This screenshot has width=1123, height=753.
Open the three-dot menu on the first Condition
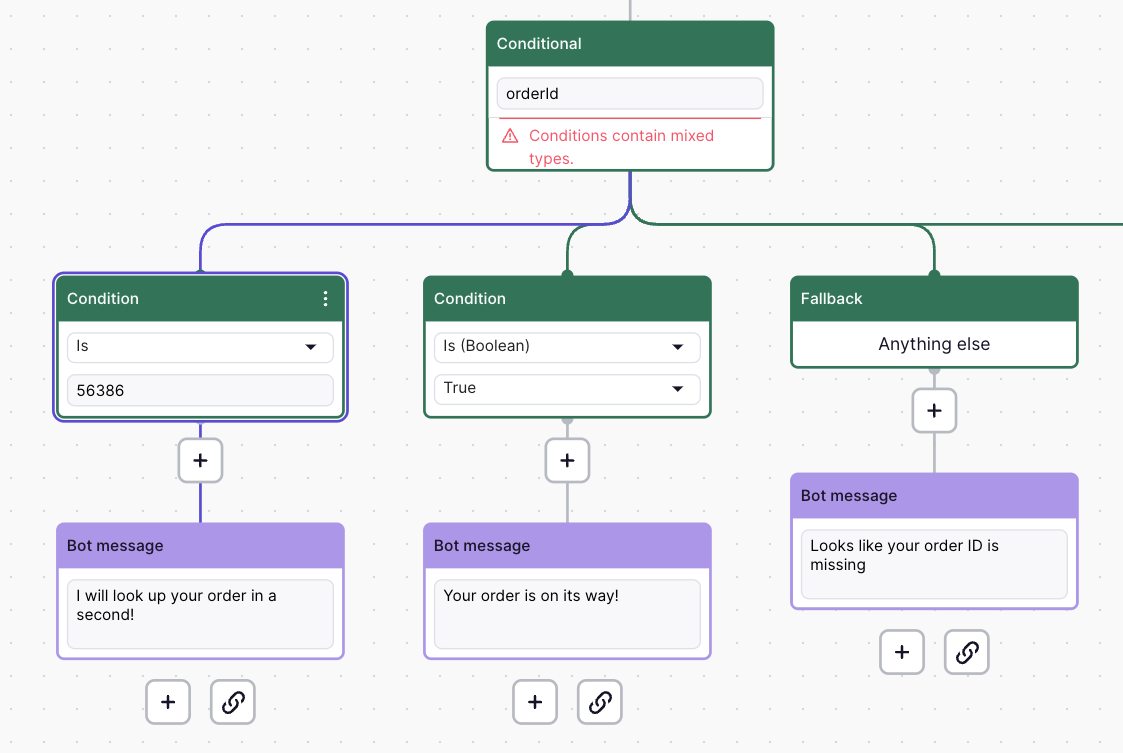pos(325,299)
